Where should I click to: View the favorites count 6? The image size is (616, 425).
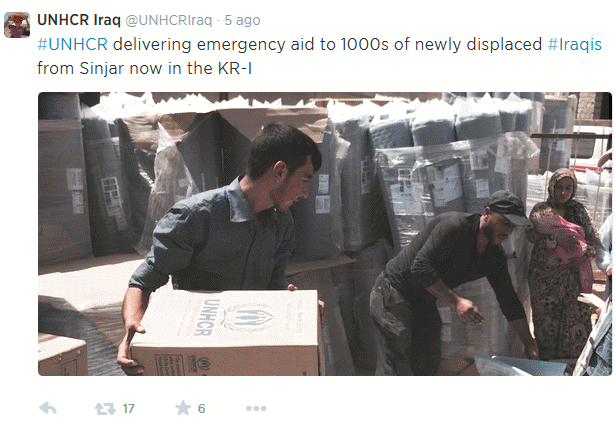click(x=201, y=409)
